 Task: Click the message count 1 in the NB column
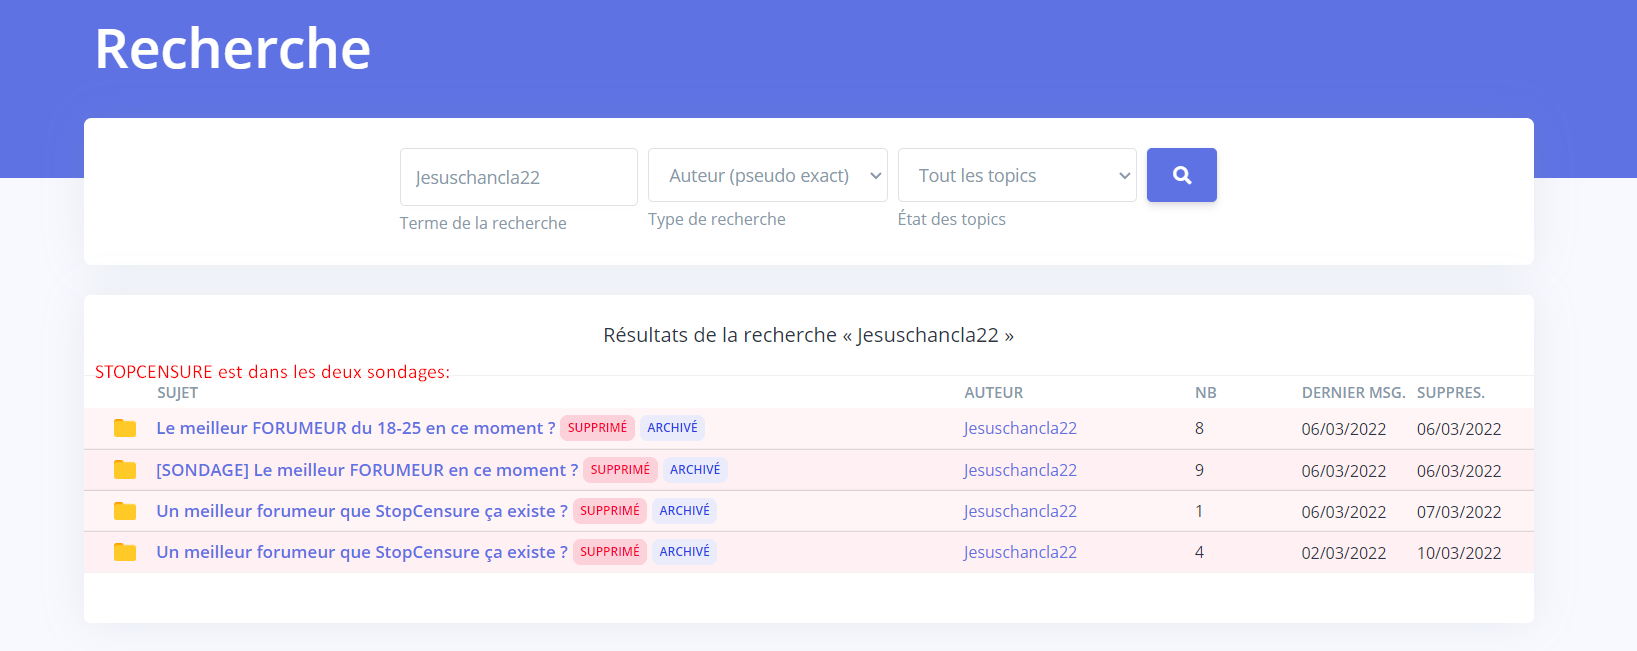1199,511
